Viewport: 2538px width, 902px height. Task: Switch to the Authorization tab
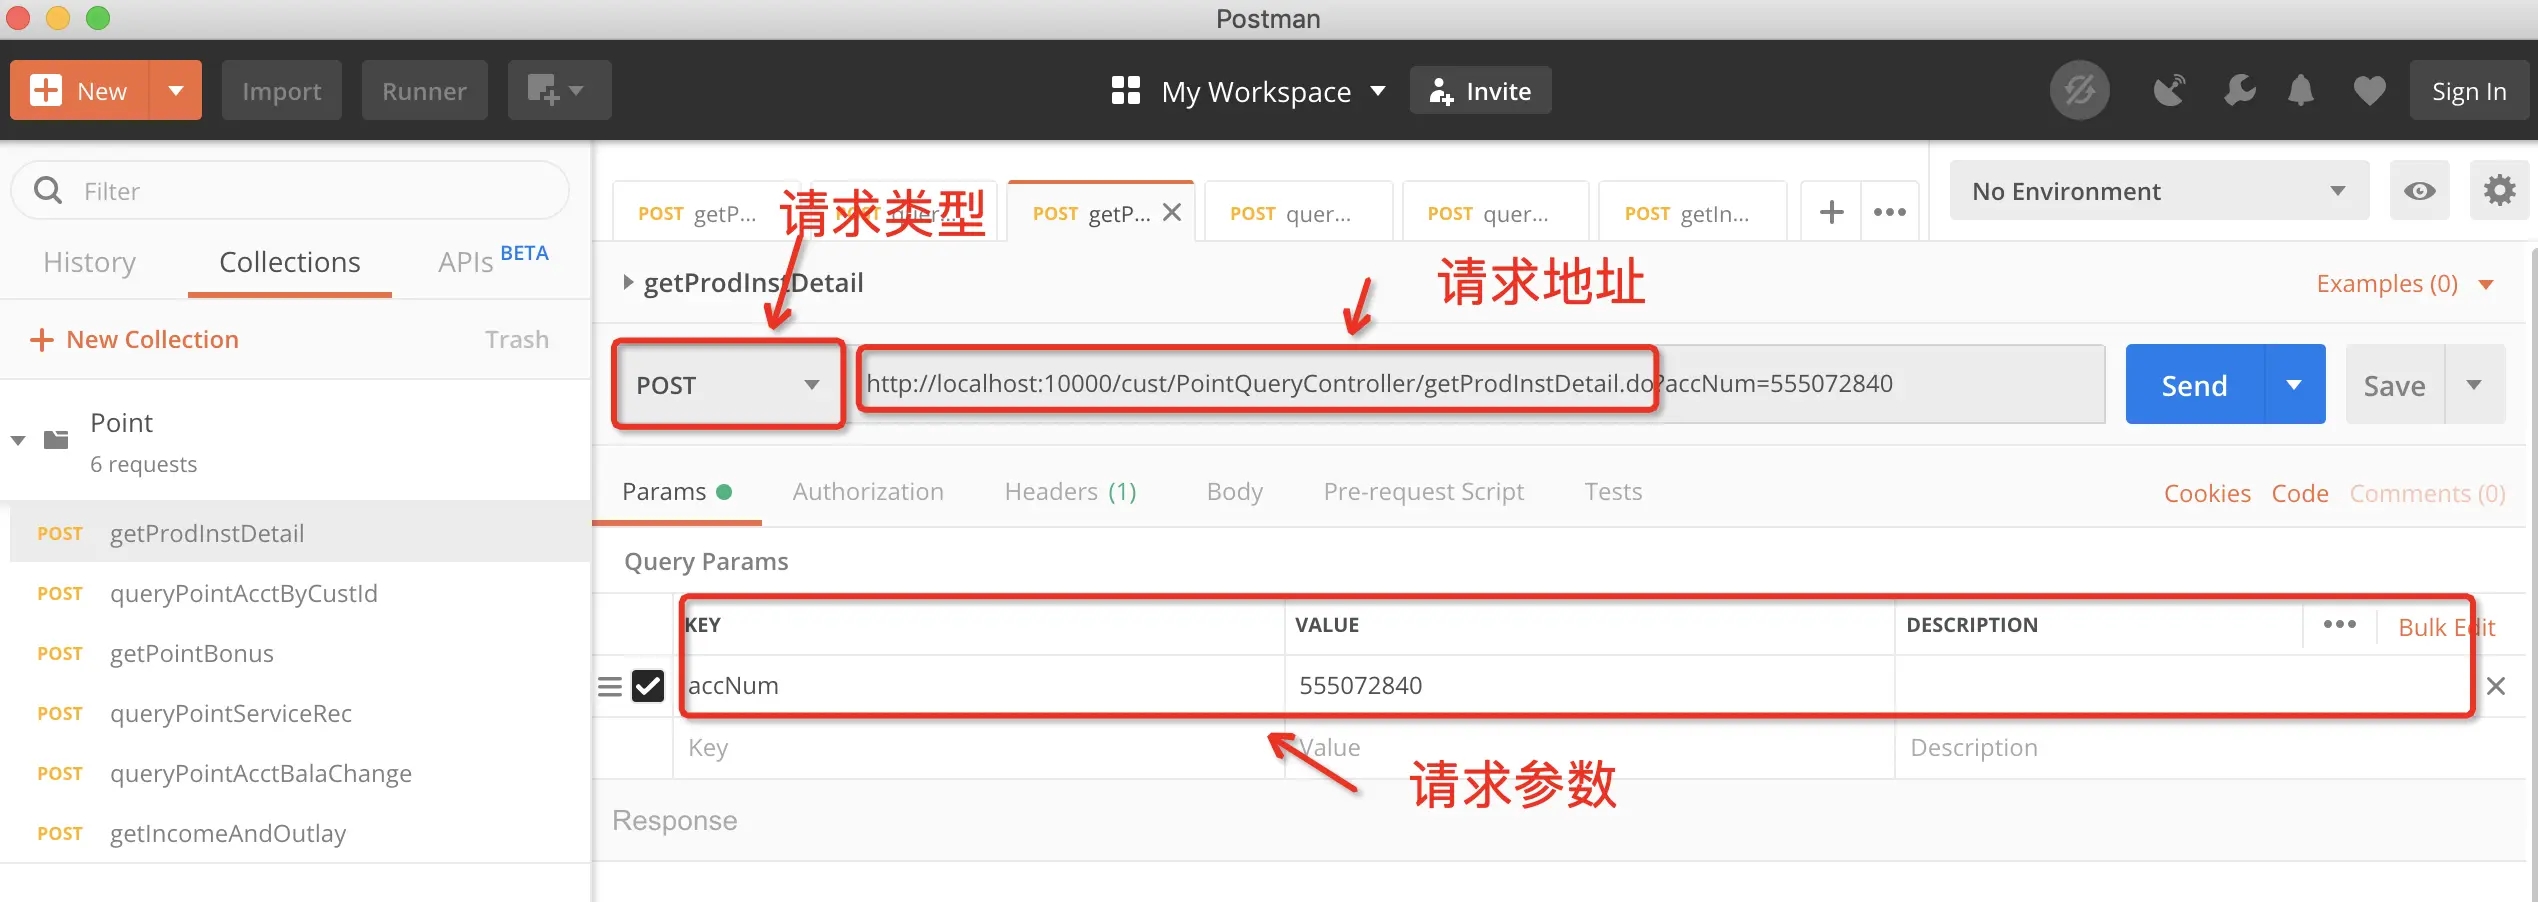868,492
